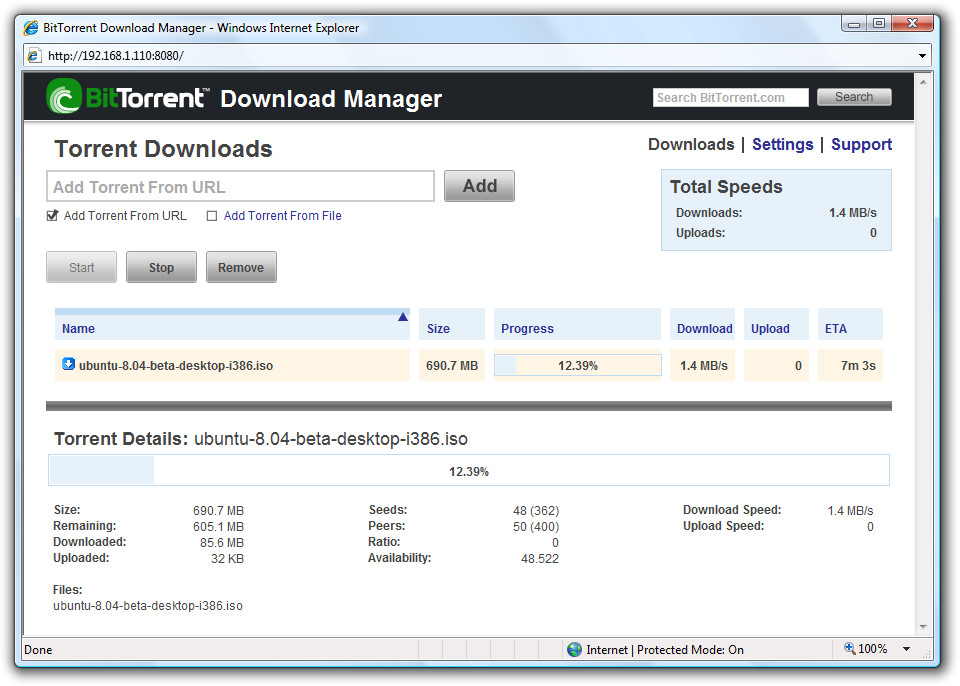This screenshot has width=960, height=686.
Task: Click the large 12.39% Torrent Details progress bar
Action: 469,470
